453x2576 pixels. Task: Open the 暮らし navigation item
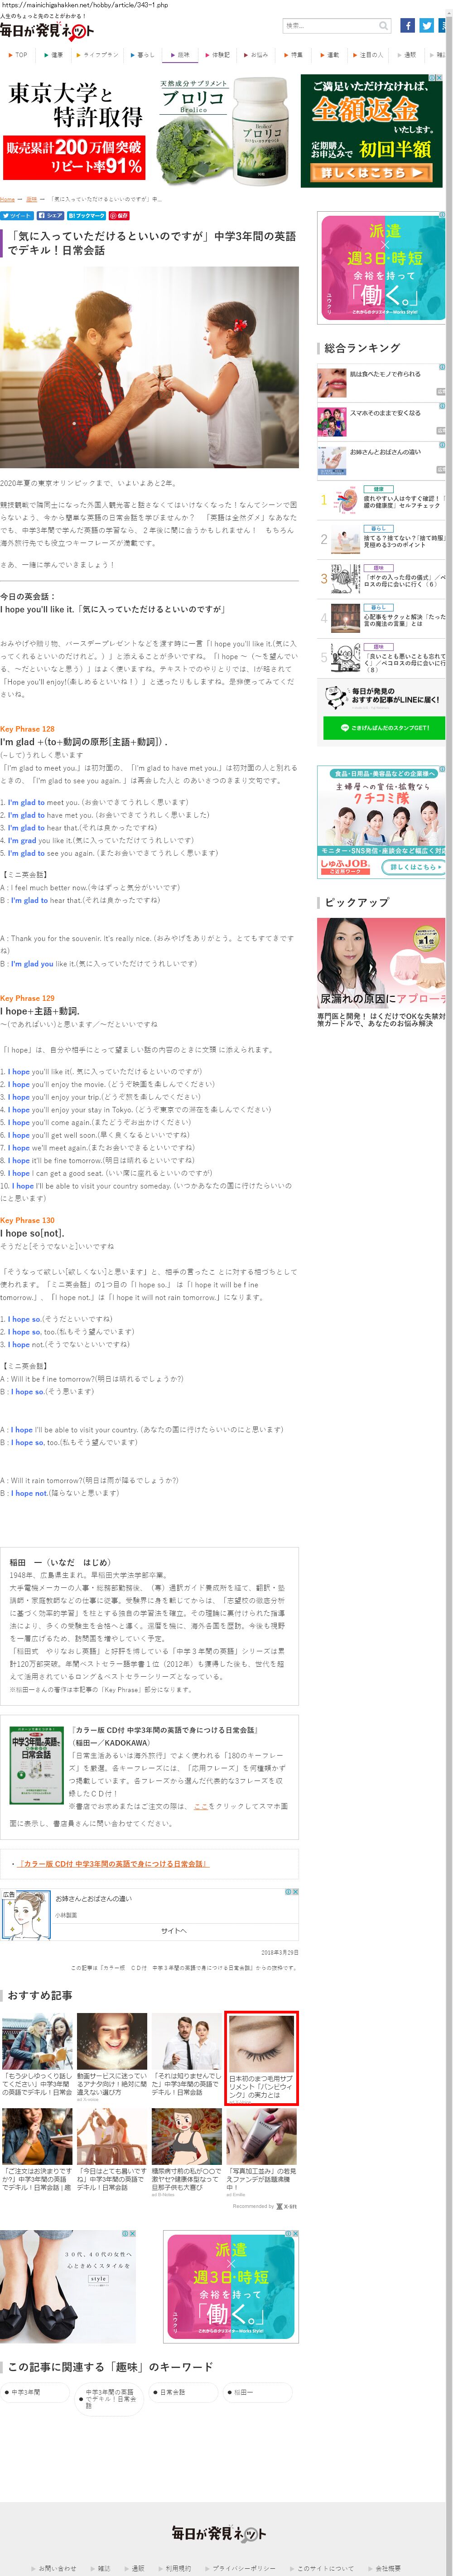pos(143,55)
